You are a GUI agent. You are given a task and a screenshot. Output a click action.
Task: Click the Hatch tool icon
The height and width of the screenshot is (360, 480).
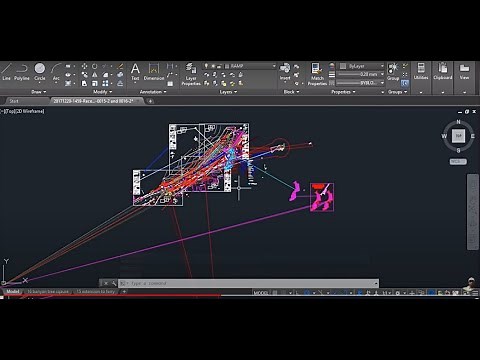(68, 83)
